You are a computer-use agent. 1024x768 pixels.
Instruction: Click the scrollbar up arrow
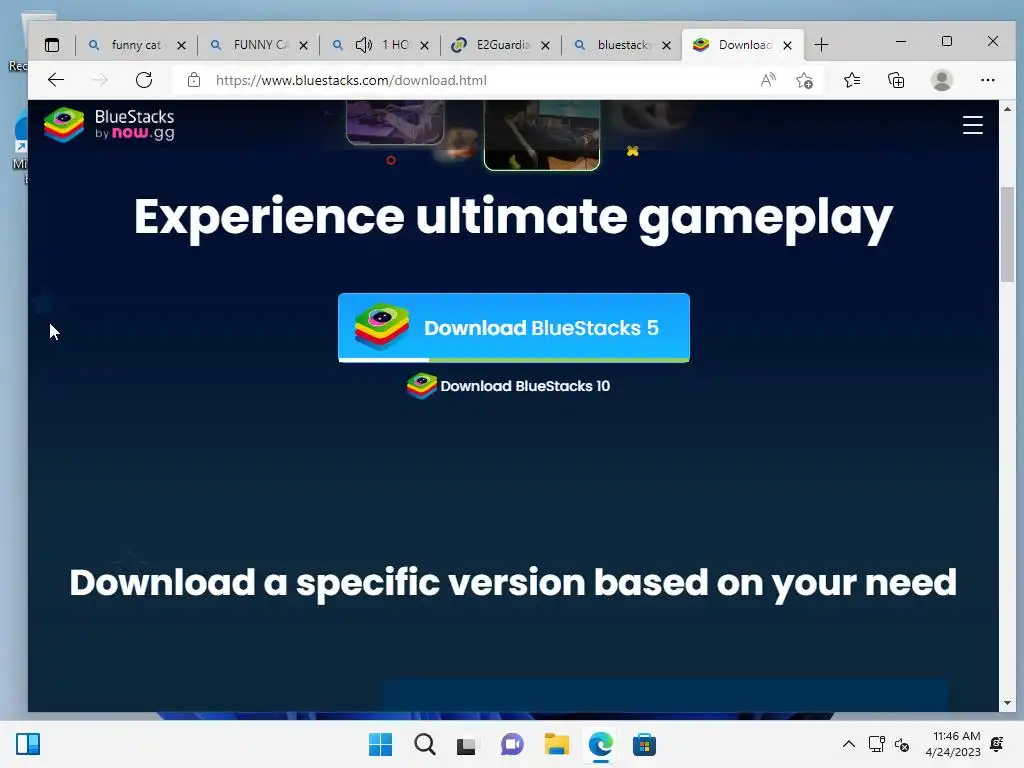[1007, 109]
